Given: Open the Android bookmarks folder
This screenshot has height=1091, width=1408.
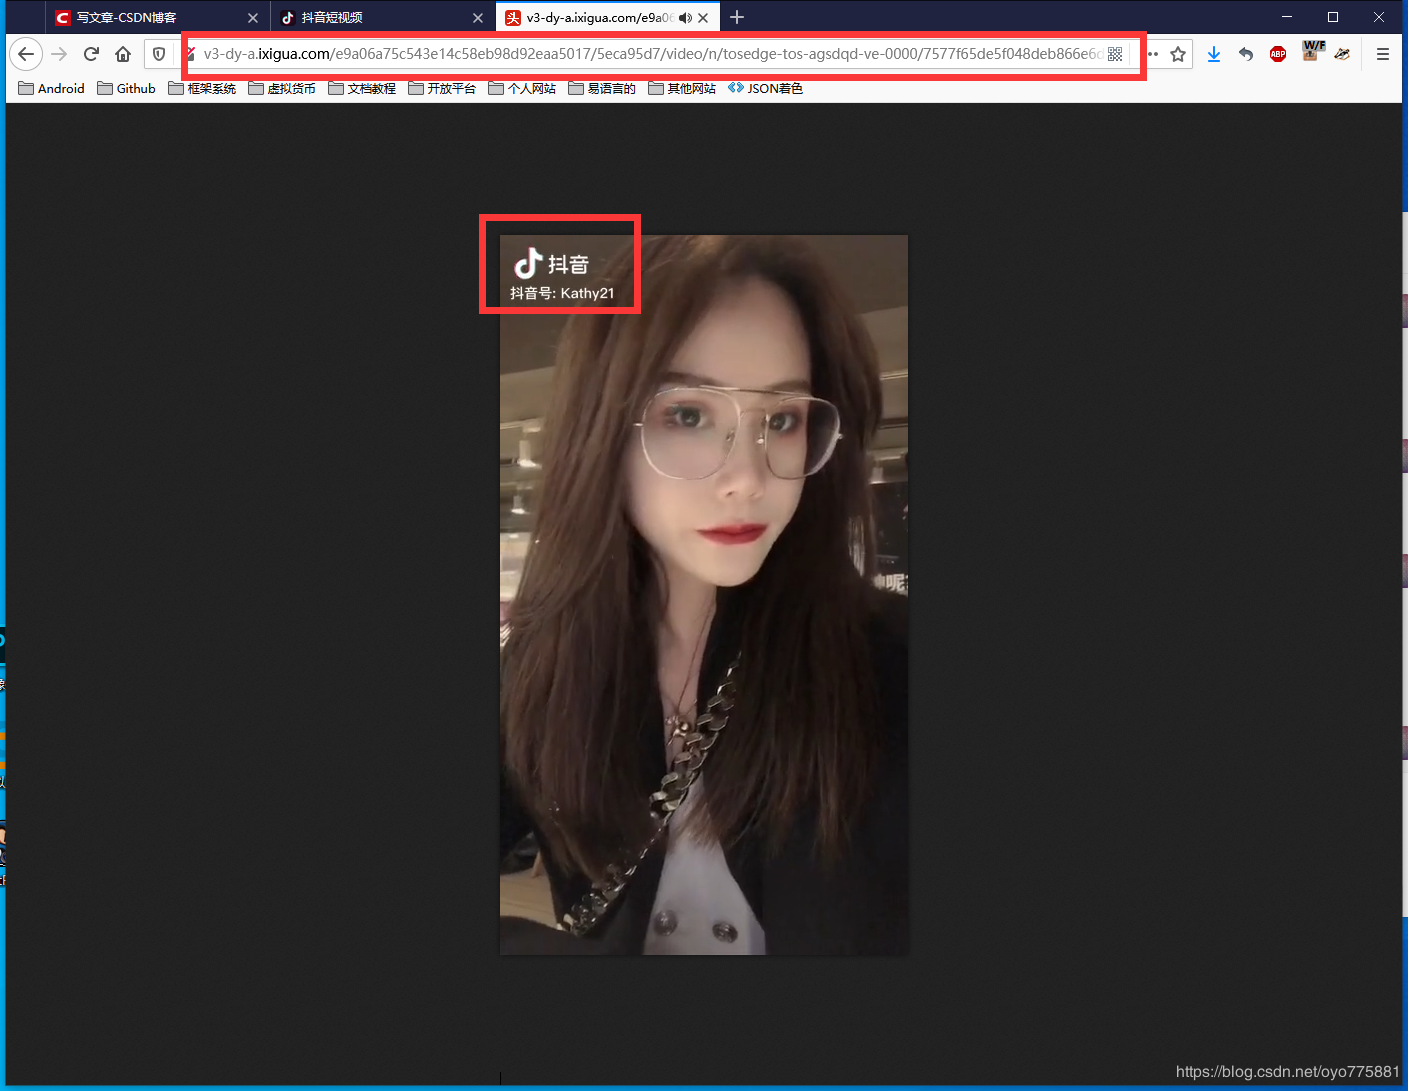Looking at the screenshot, I should point(52,88).
